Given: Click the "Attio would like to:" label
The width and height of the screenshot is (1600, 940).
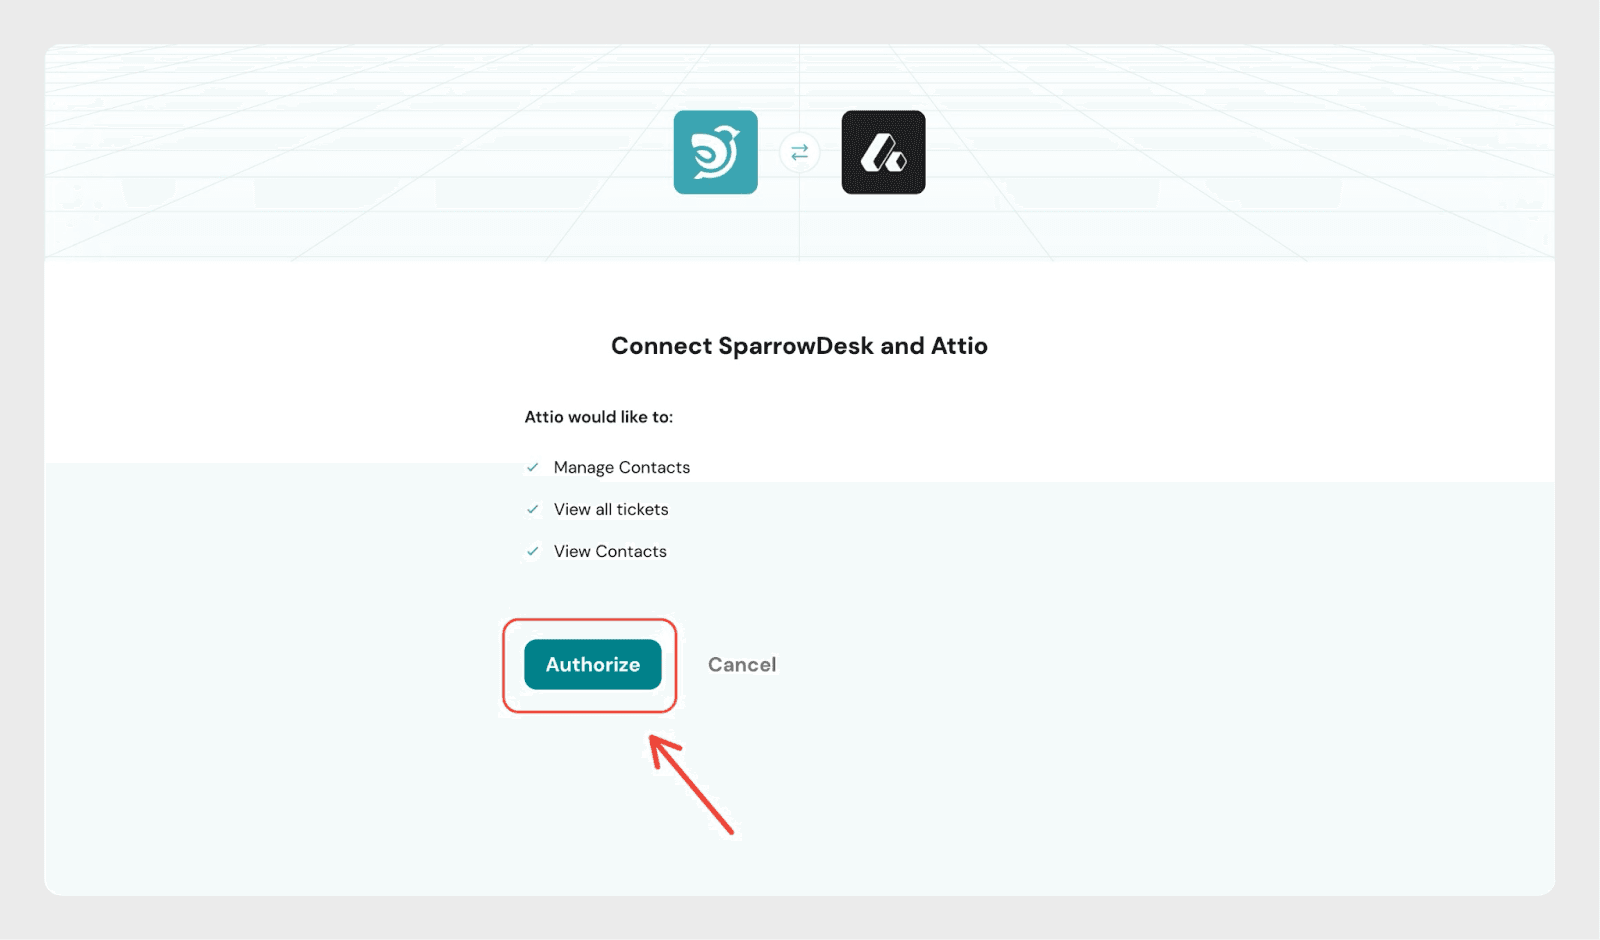Looking at the screenshot, I should 599,417.
